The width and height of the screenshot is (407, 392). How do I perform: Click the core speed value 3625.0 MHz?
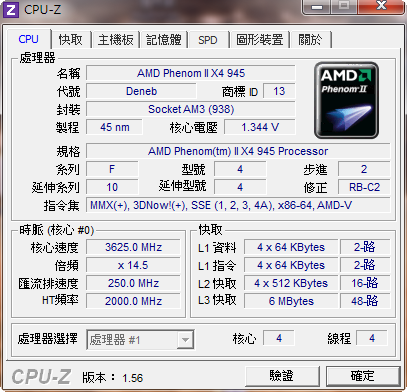click(x=133, y=247)
